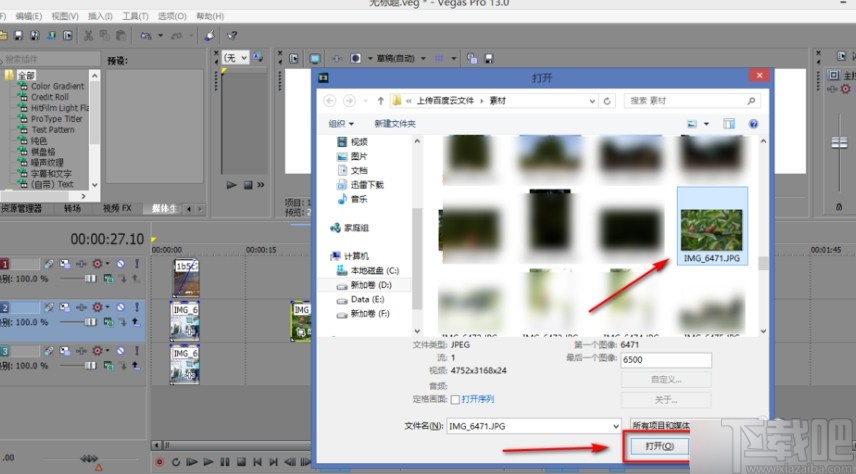Click the automation settings gear on track 3

97,351
